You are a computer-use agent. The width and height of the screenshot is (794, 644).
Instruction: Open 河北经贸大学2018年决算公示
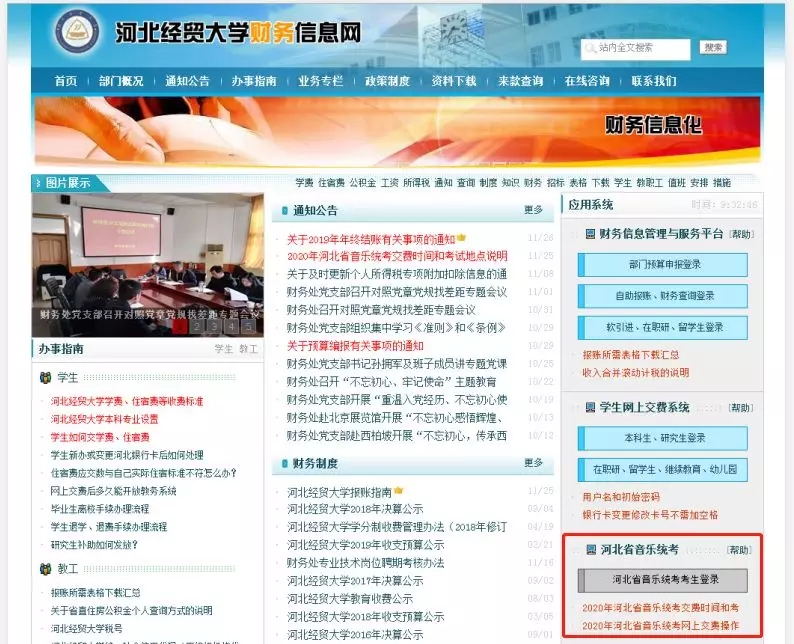[x=355, y=509]
